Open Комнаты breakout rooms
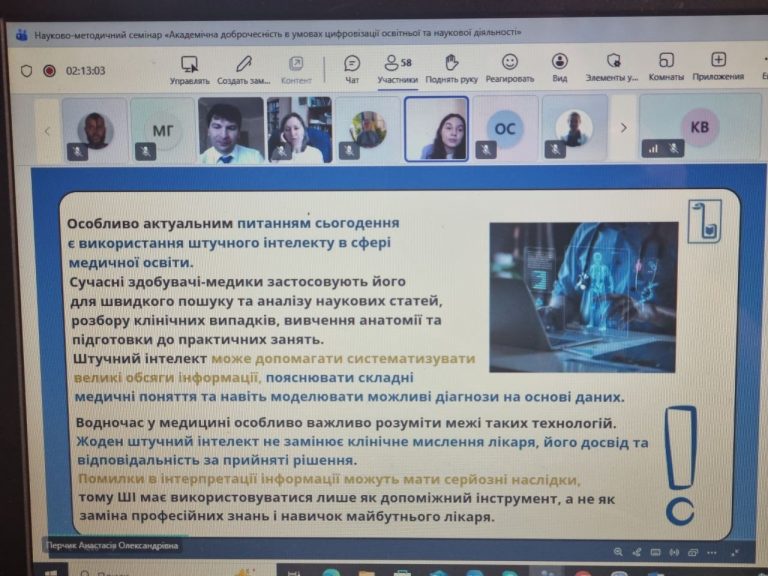 point(666,67)
